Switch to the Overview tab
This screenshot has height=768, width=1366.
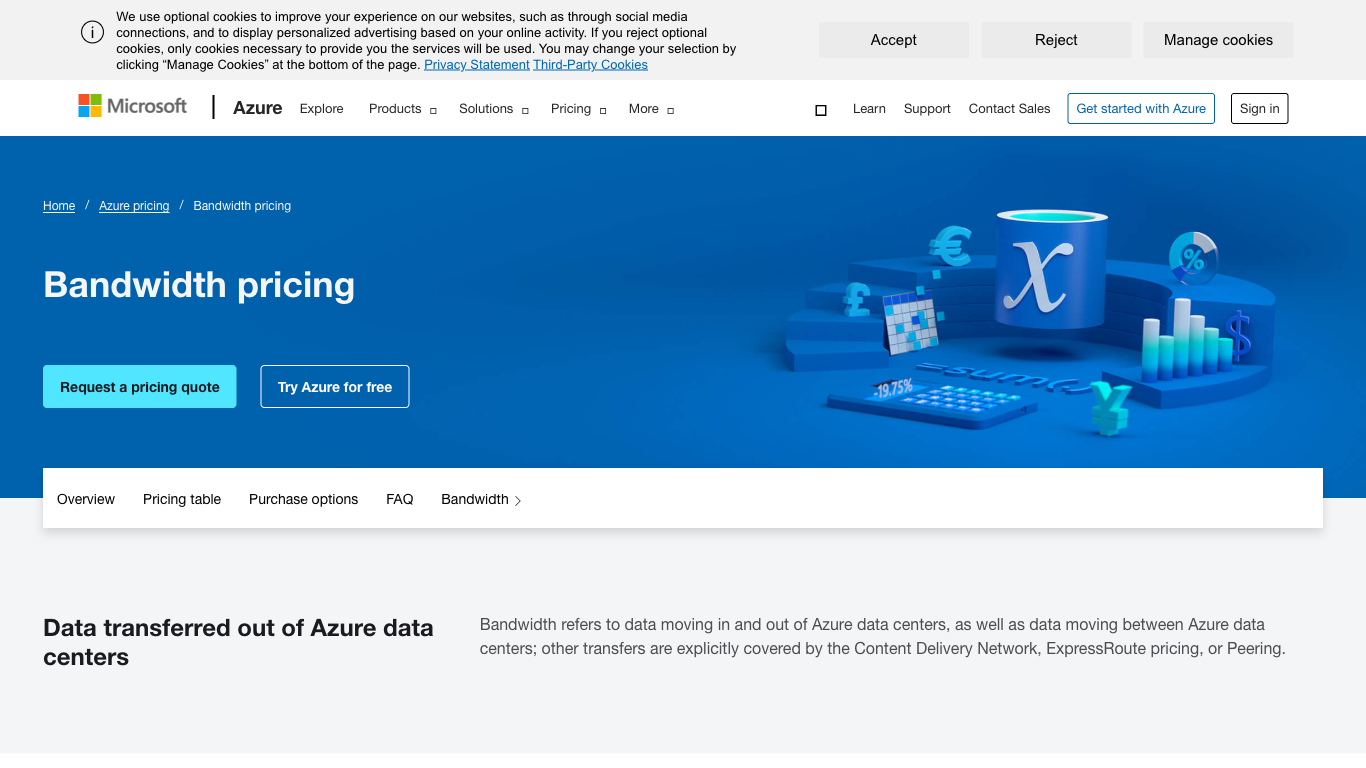86,499
